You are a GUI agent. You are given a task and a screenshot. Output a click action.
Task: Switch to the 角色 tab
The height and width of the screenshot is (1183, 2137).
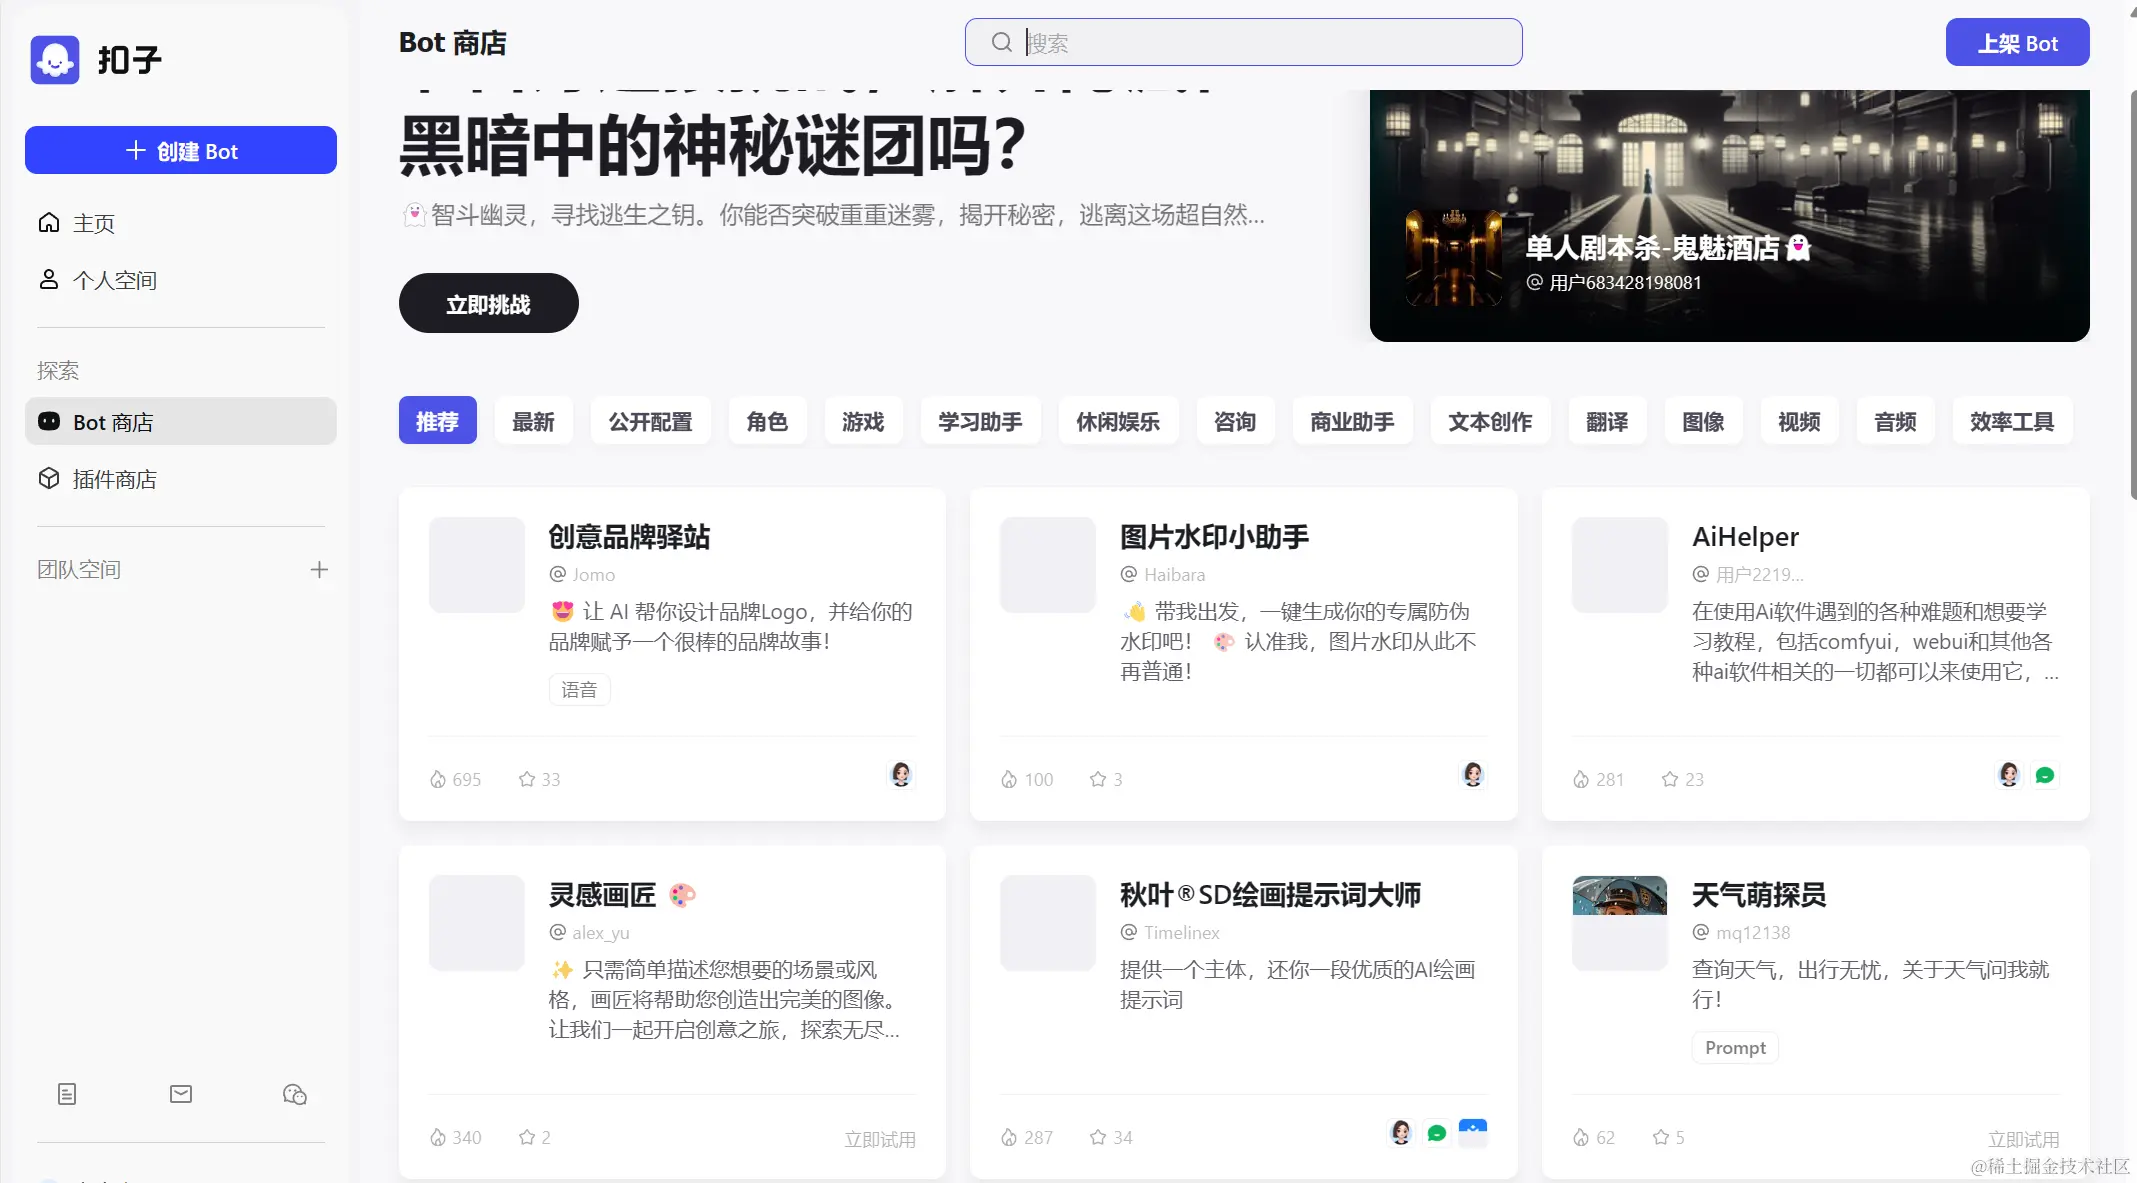(x=767, y=421)
